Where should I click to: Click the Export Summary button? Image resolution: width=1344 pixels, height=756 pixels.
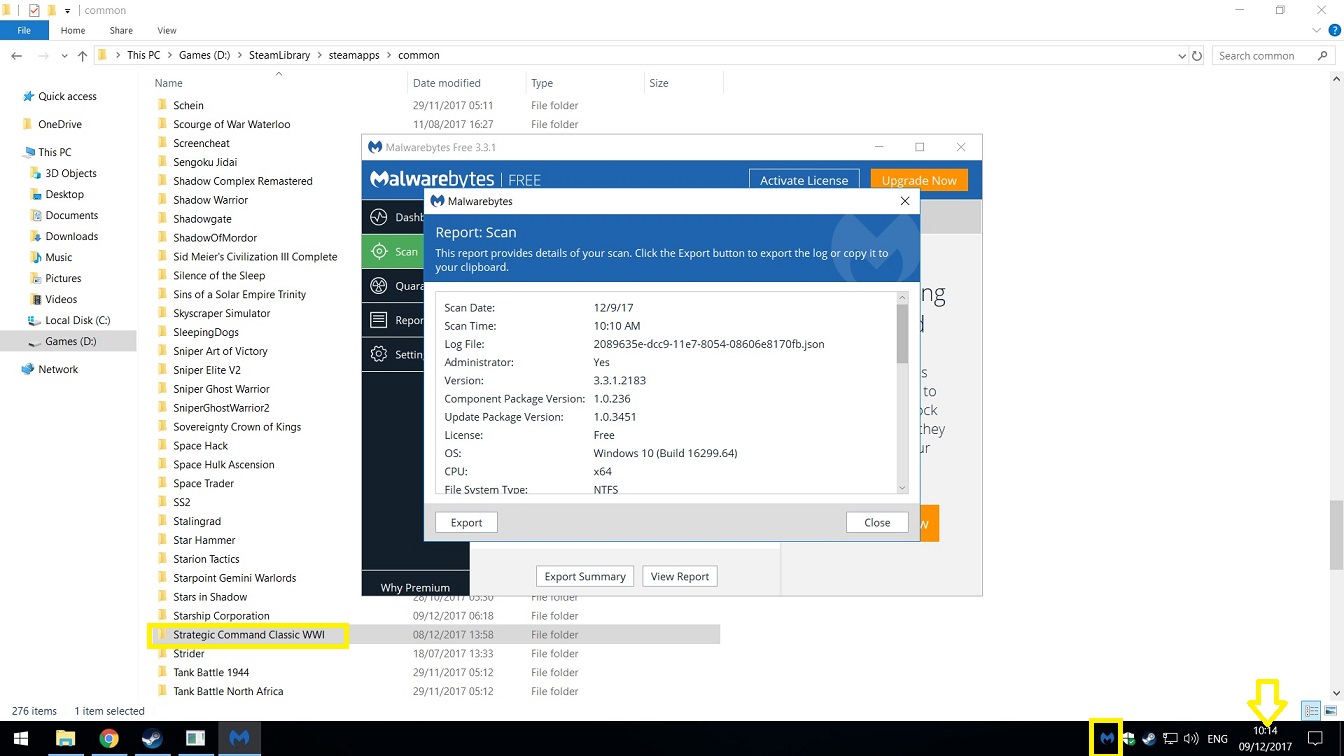point(585,576)
